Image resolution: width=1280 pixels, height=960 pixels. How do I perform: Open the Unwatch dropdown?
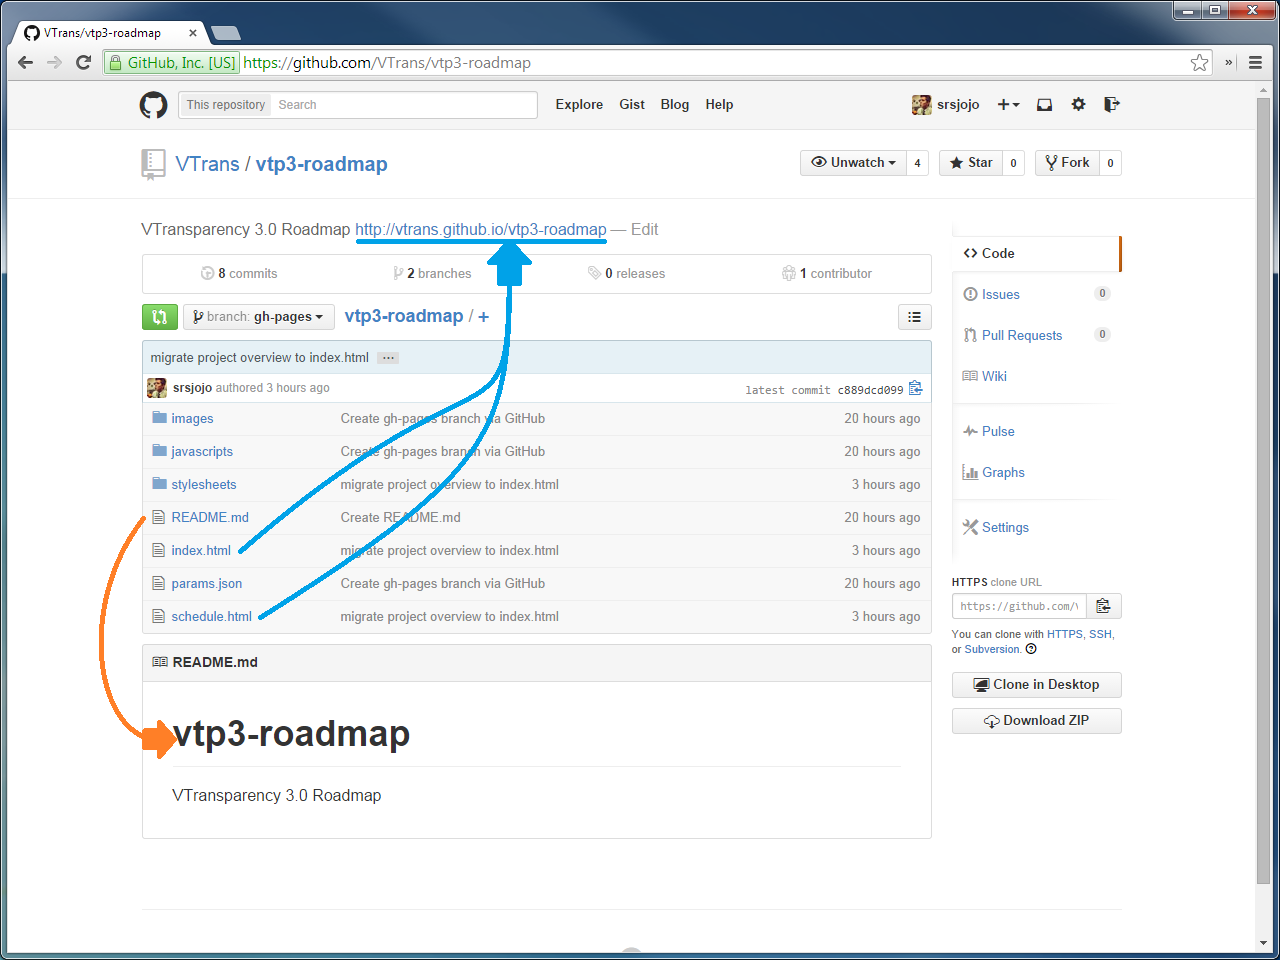point(853,163)
